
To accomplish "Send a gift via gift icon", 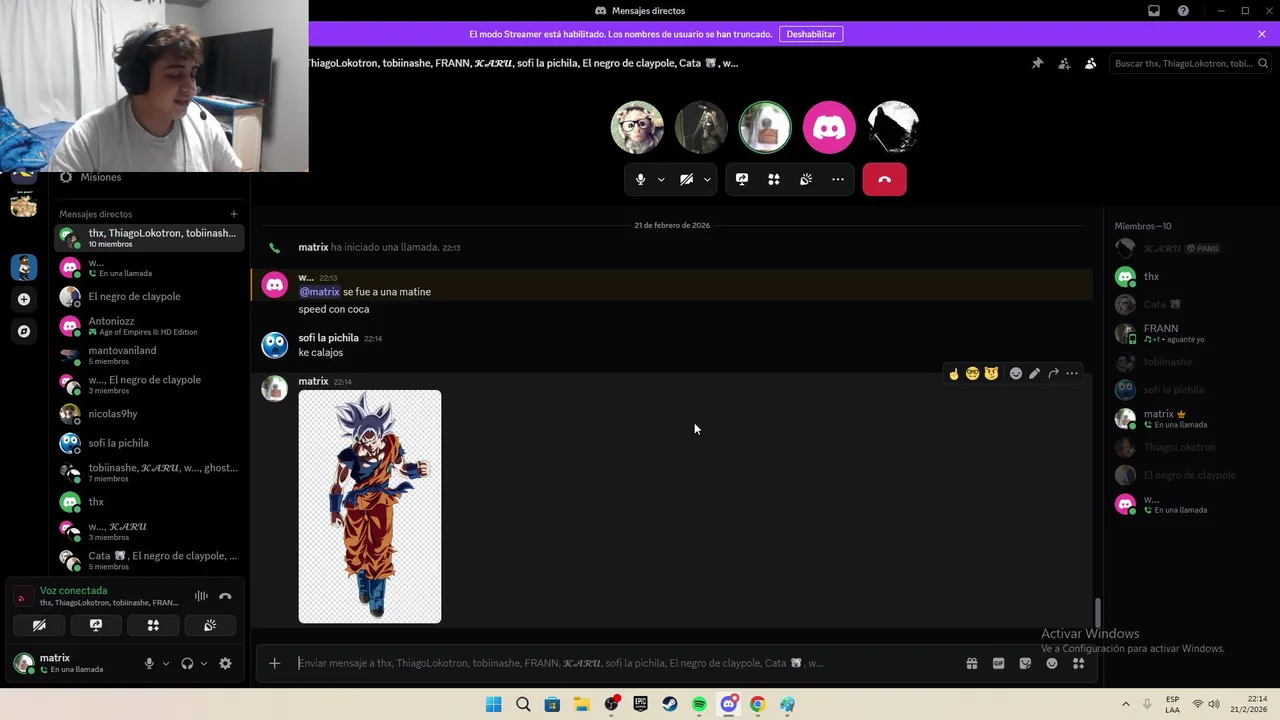I will (x=972, y=663).
